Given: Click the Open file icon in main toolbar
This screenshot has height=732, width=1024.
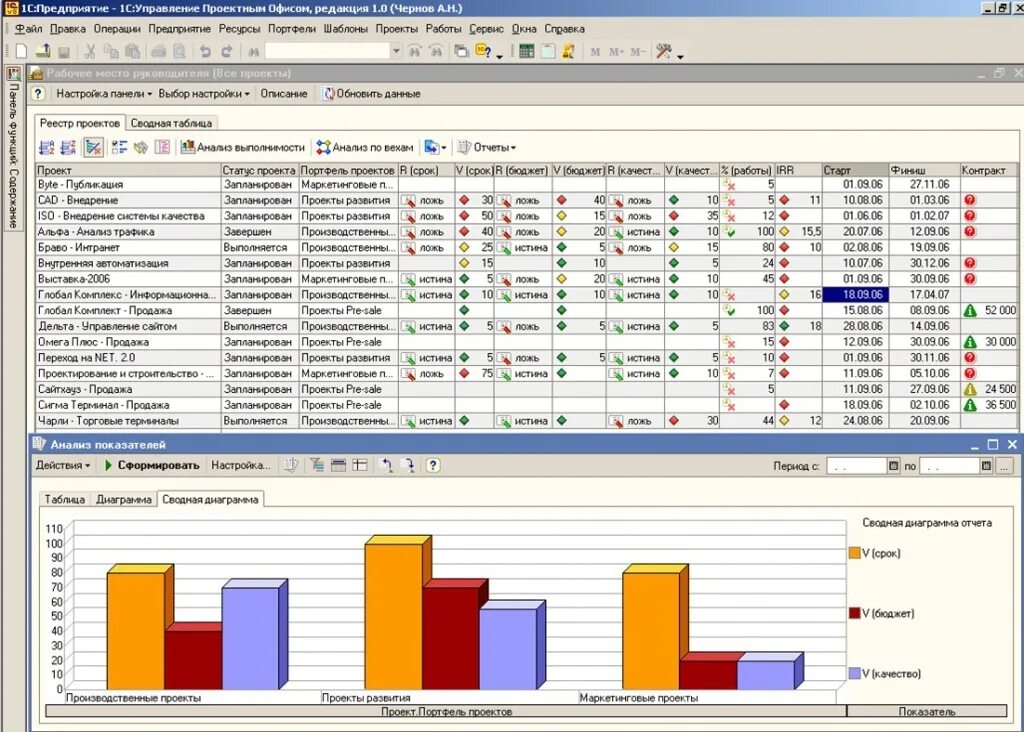Looking at the screenshot, I should 42,52.
